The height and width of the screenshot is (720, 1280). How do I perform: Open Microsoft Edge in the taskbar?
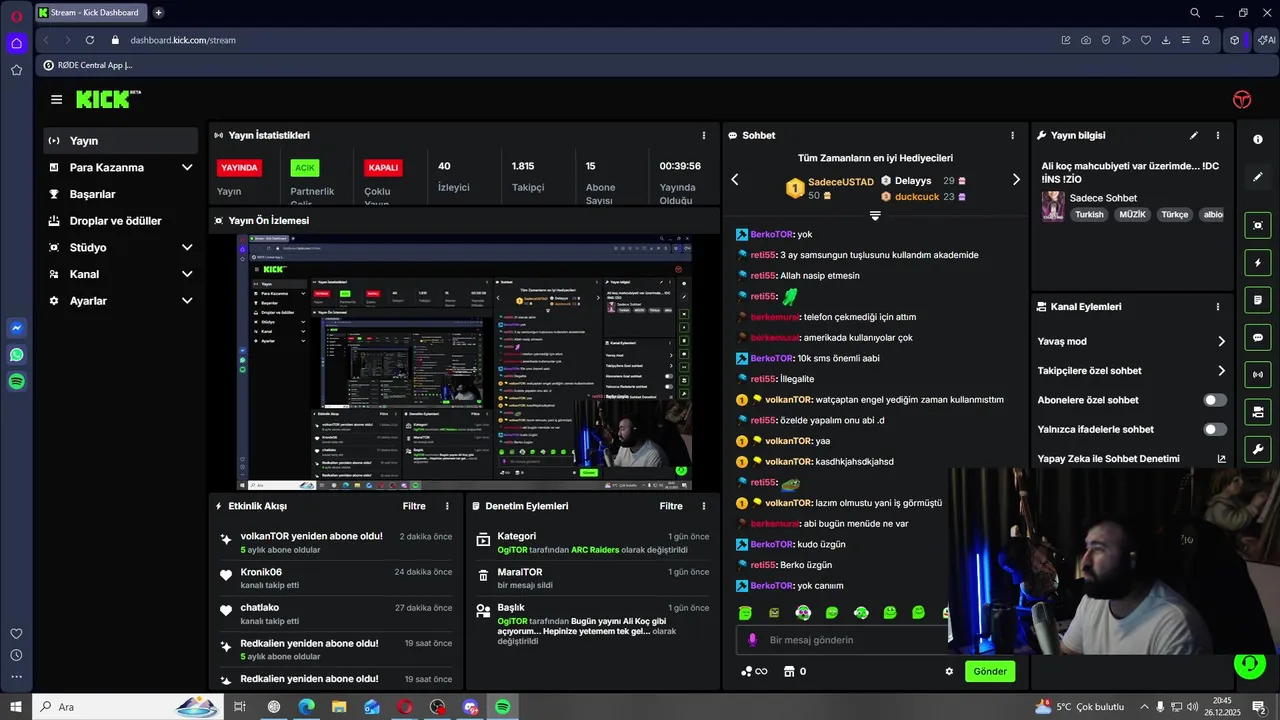[x=306, y=707]
